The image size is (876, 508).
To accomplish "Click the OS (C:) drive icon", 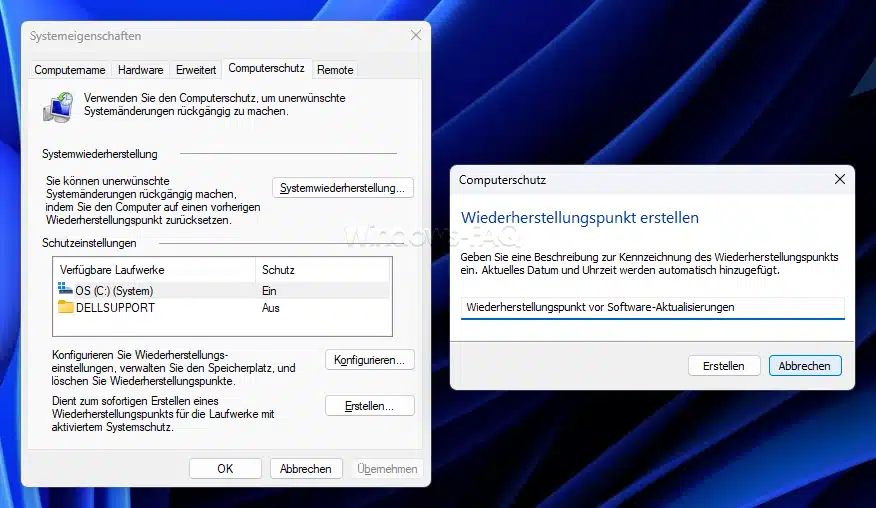I will coord(65,289).
